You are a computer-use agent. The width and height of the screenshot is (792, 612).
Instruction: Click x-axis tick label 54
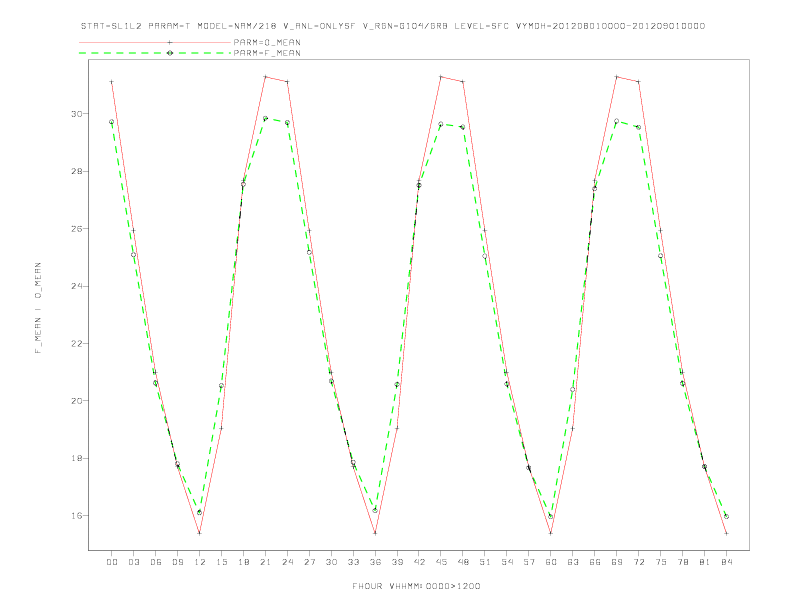pos(507,562)
